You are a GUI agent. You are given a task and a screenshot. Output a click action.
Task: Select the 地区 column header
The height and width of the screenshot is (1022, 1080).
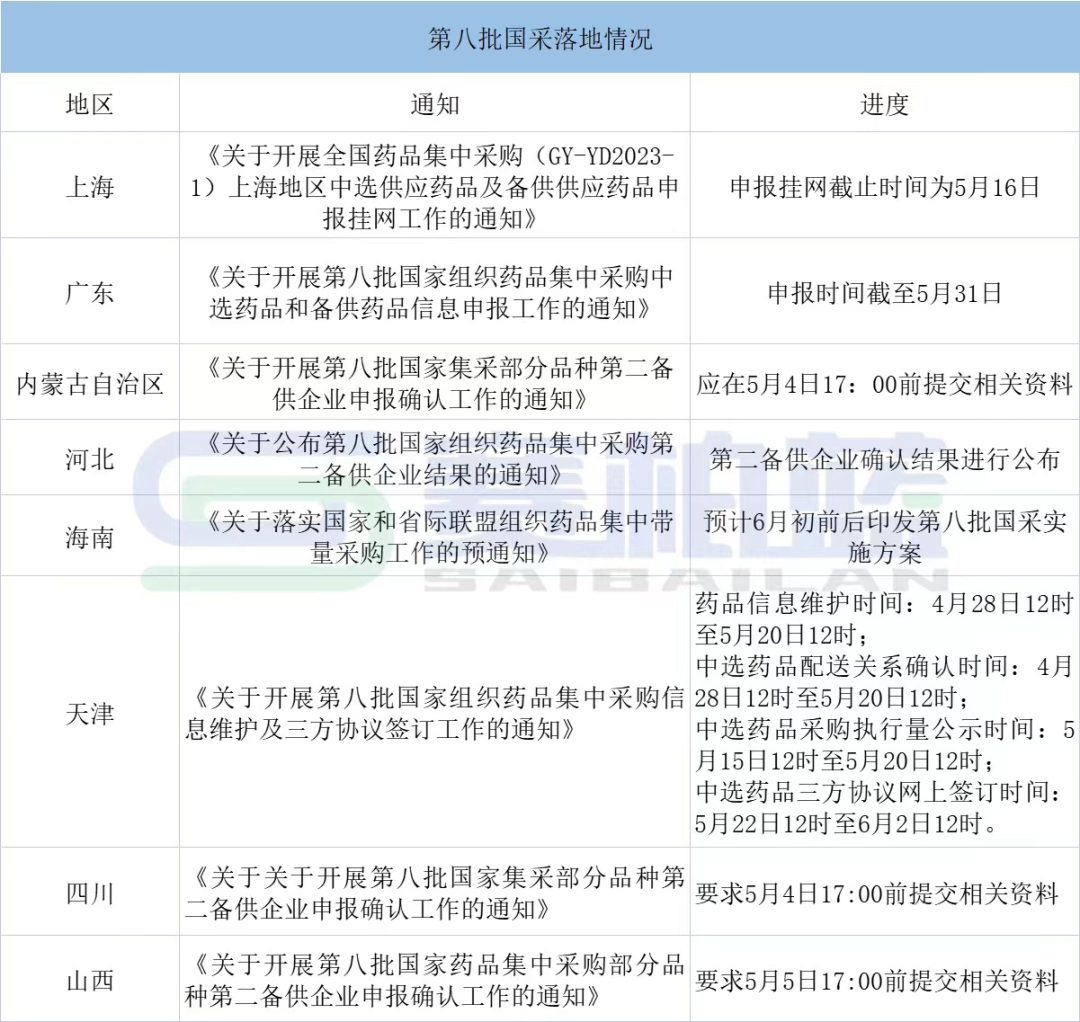pyautogui.click(x=90, y=105)
